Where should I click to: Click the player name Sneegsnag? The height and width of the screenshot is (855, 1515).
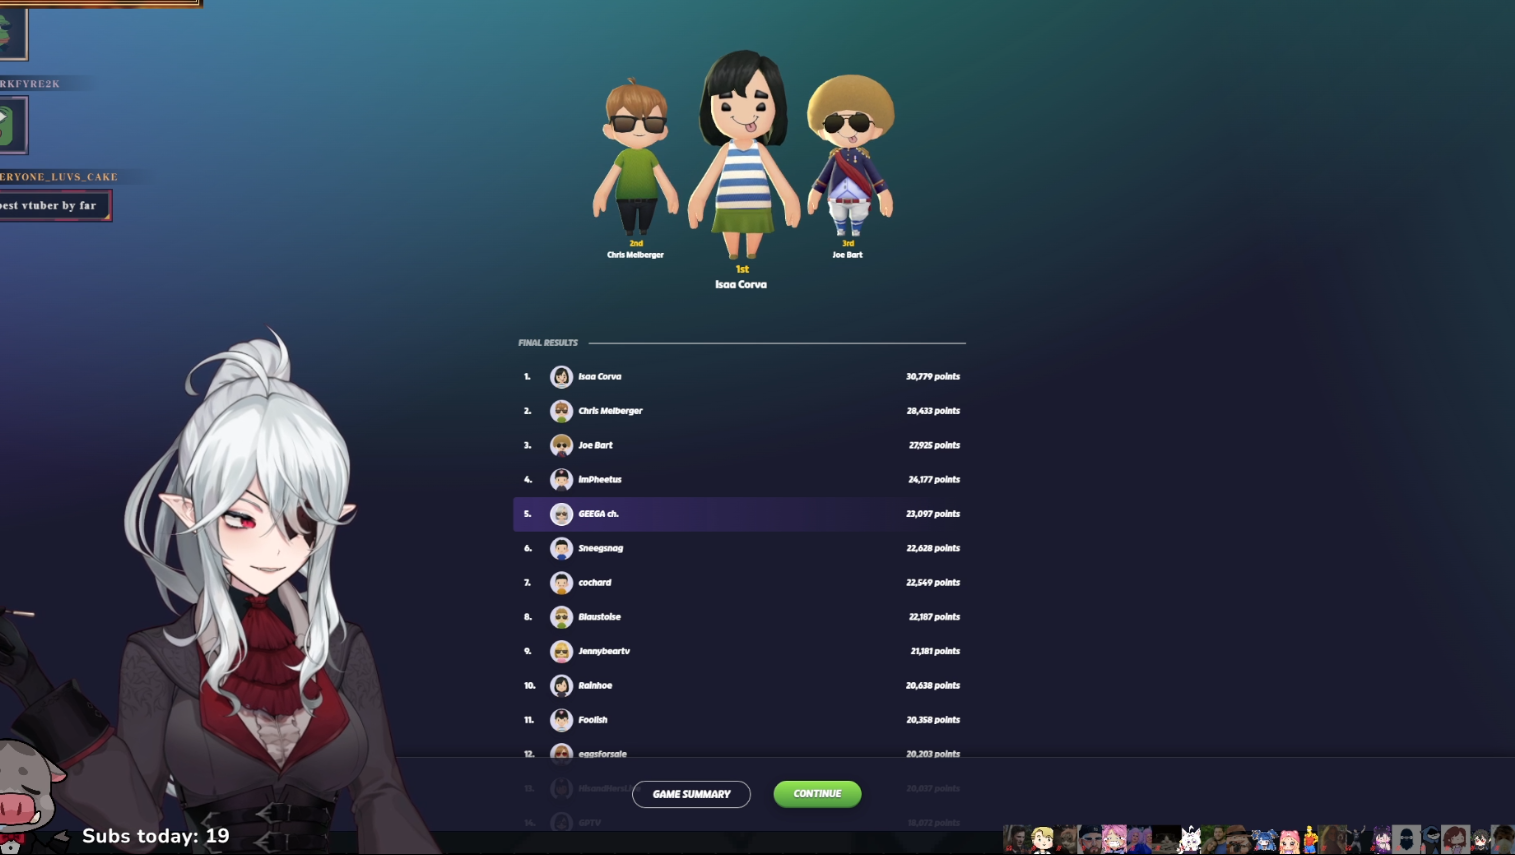tap(600, 548)
